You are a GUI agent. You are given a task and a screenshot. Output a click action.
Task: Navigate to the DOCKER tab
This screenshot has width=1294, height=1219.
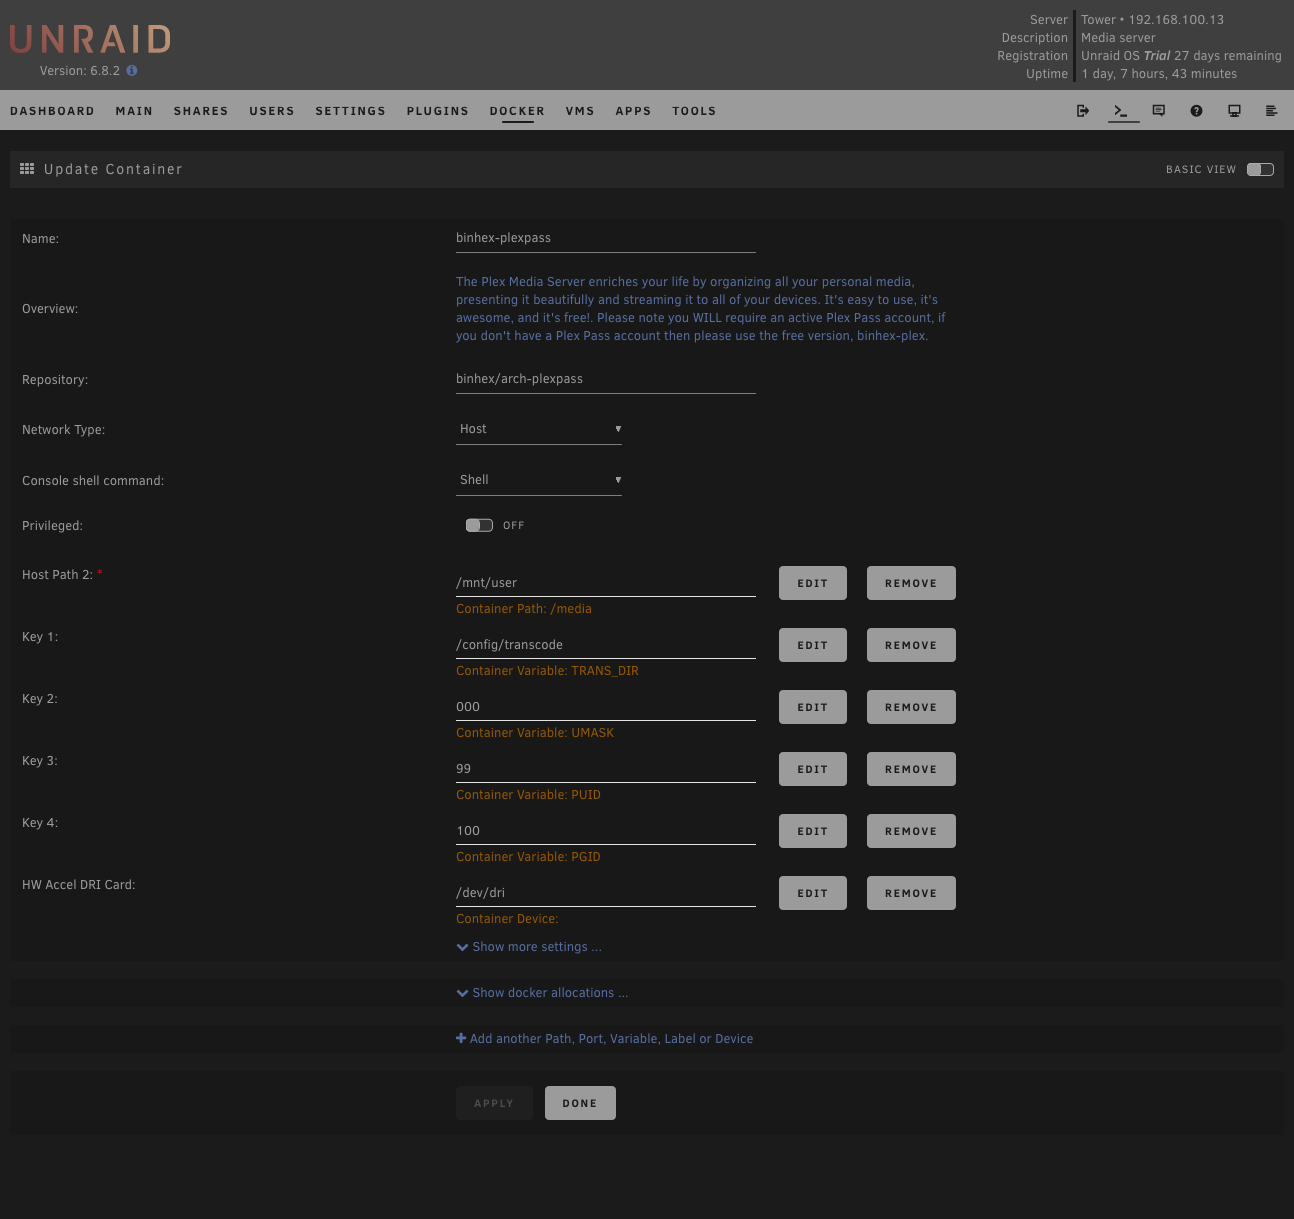tap(517, 111)
